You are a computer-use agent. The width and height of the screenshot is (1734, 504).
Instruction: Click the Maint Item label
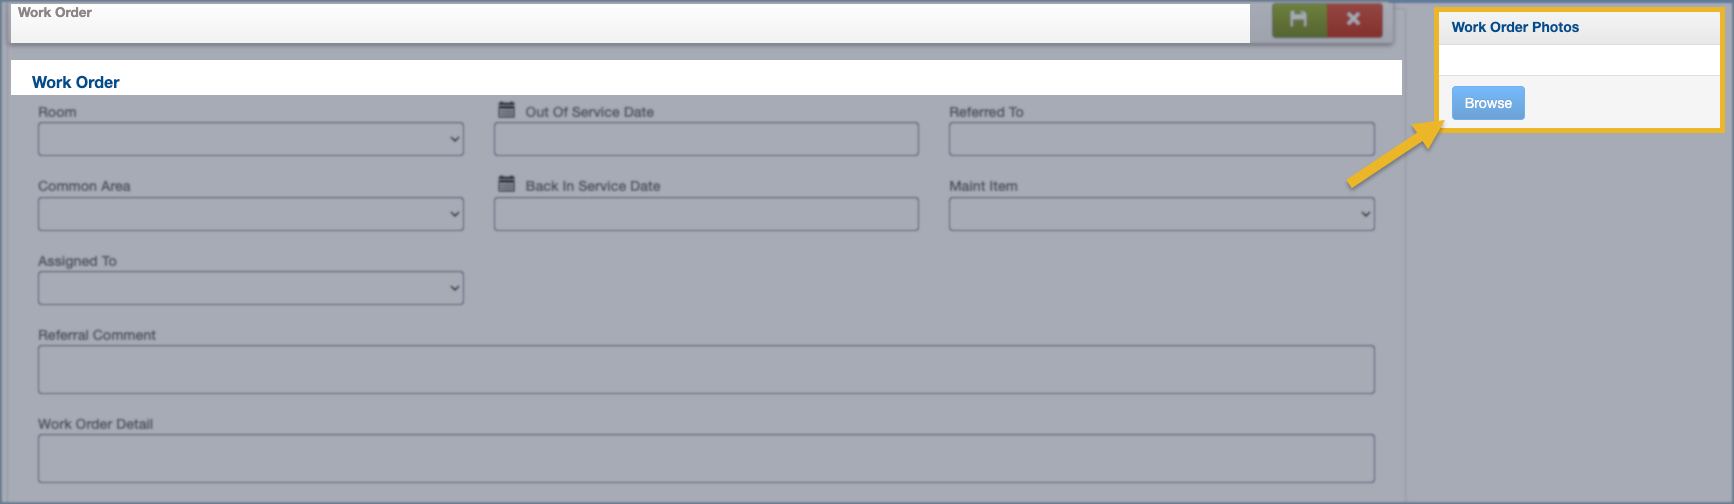click(983, 186)
